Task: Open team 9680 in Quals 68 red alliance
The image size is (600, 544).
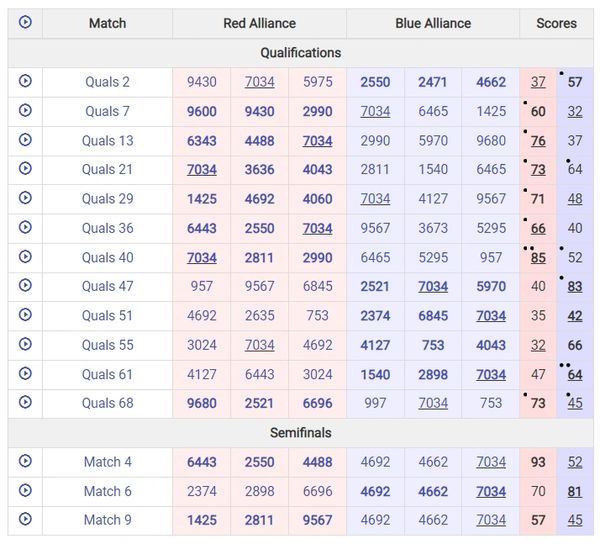Action: click(x=201, y=403)
